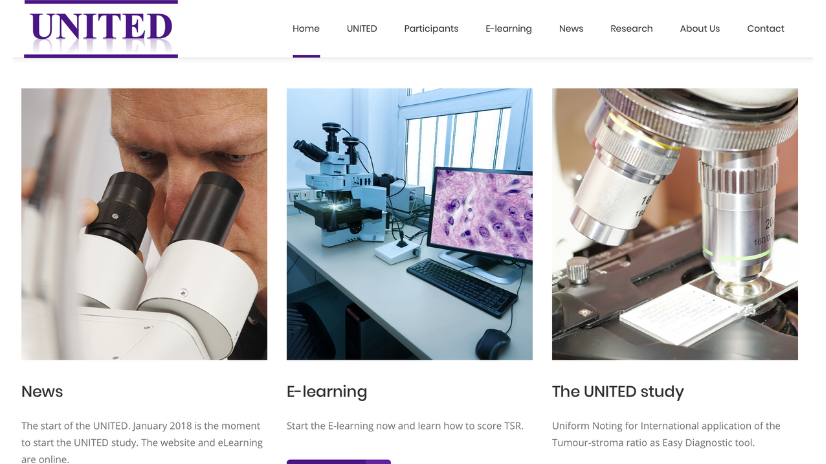Image resolution: width=826 pixels, height=464 pixels.
Task: Open the lab microscope and monitor image
Action: pyautogui.click(x=409, y=224)
